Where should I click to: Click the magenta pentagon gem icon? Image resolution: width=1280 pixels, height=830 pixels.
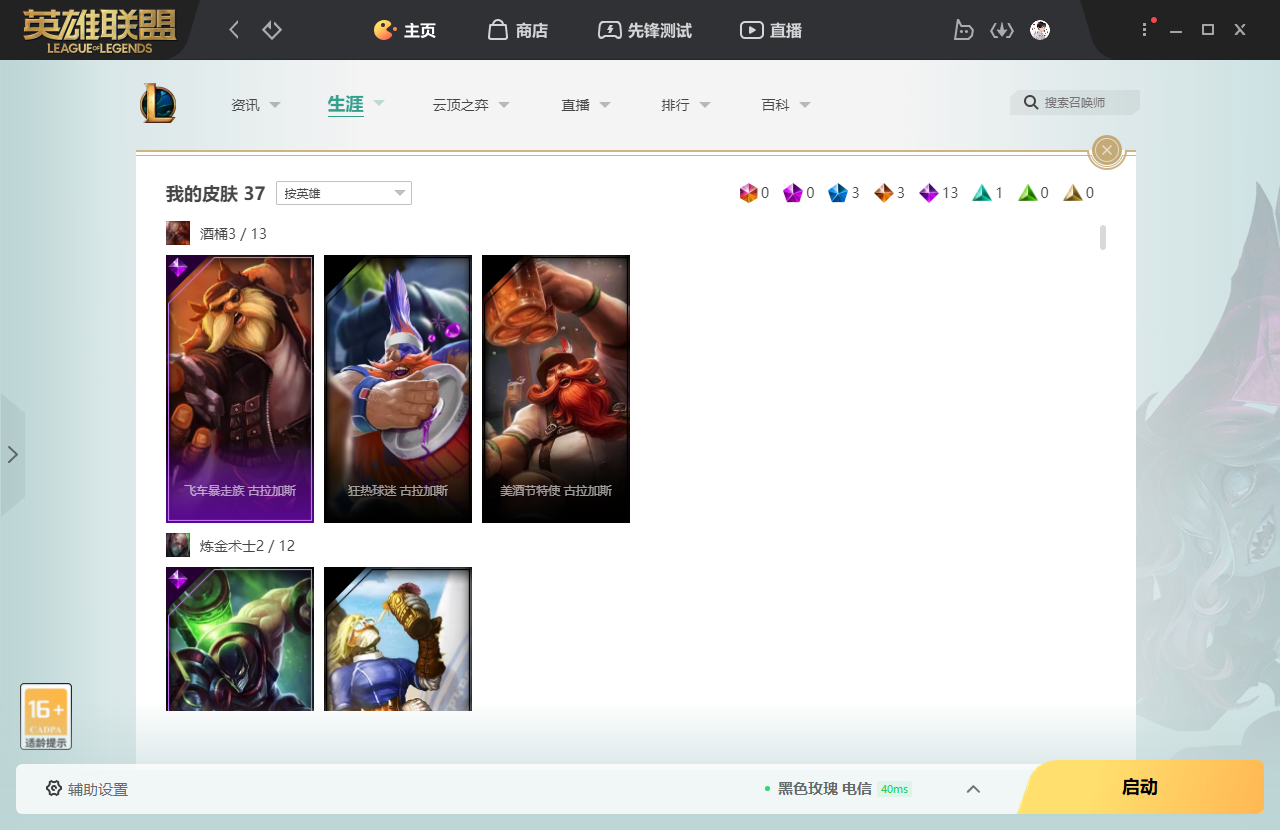(x=793, y=193)
